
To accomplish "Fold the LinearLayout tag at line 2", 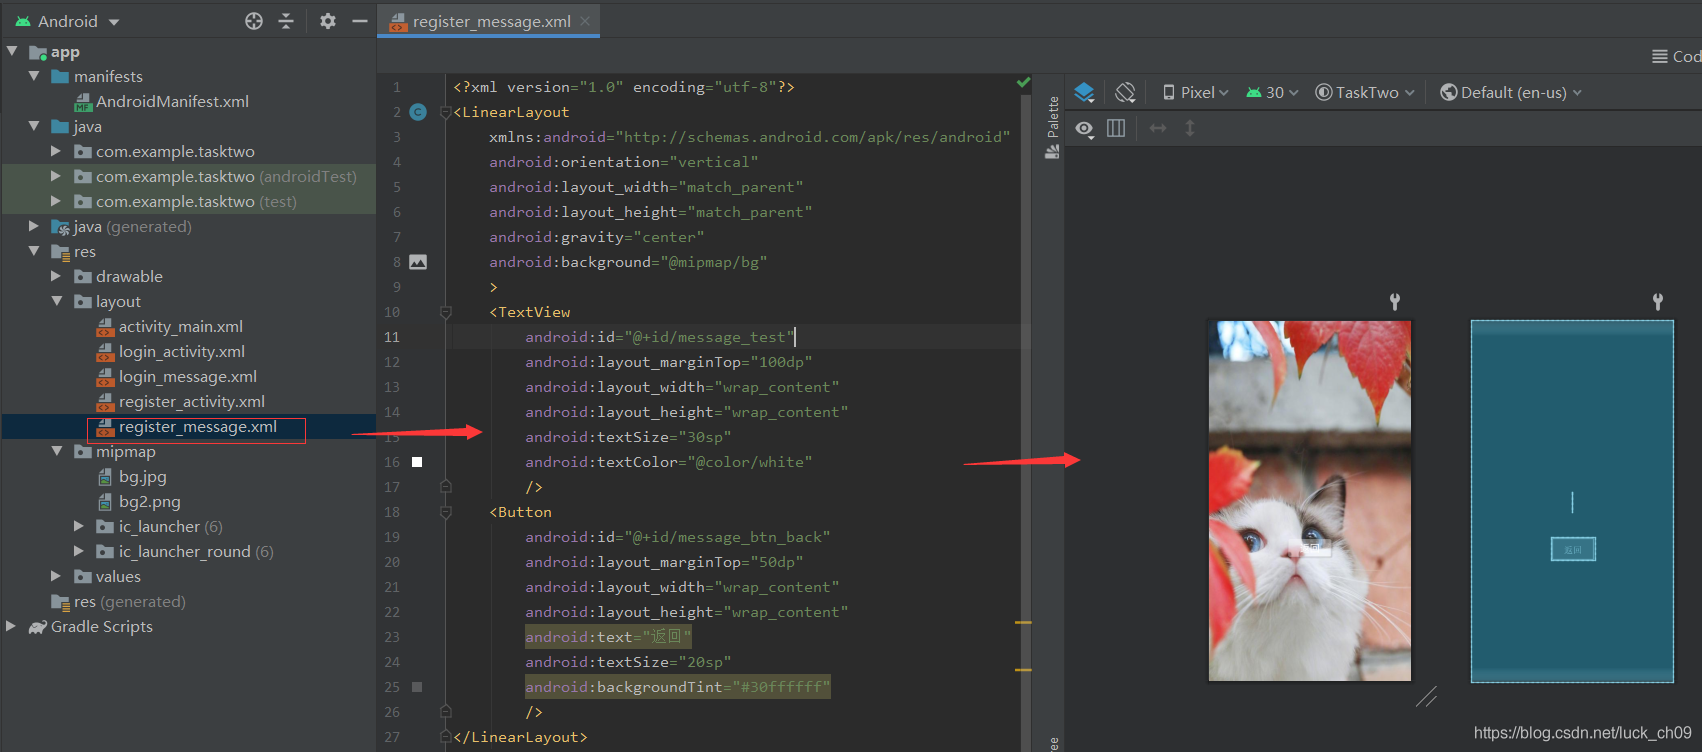I will [x=446, y=112].
